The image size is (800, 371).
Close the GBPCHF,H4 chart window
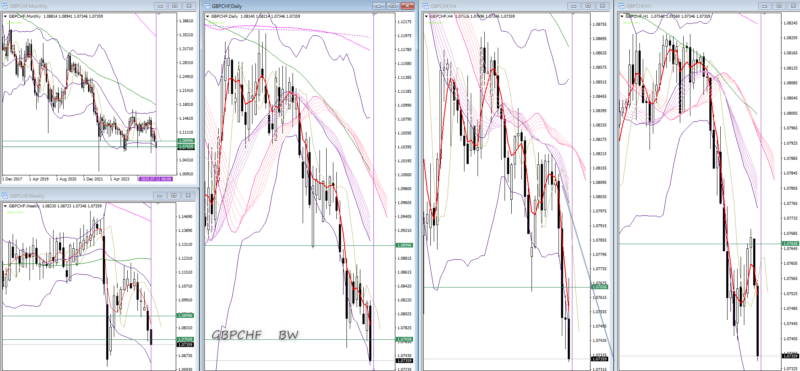tap(603, 6)
